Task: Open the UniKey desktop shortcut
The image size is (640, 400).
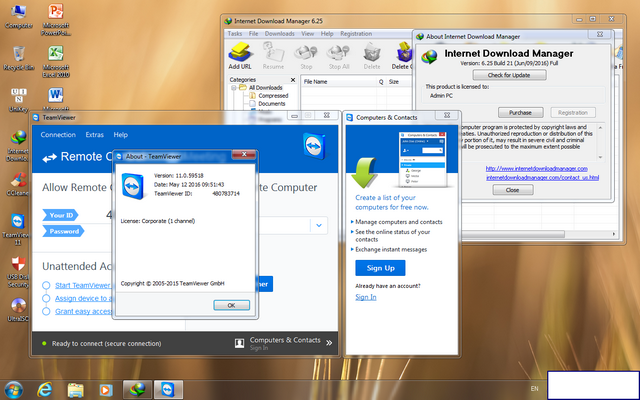Action: coord(18,100)
